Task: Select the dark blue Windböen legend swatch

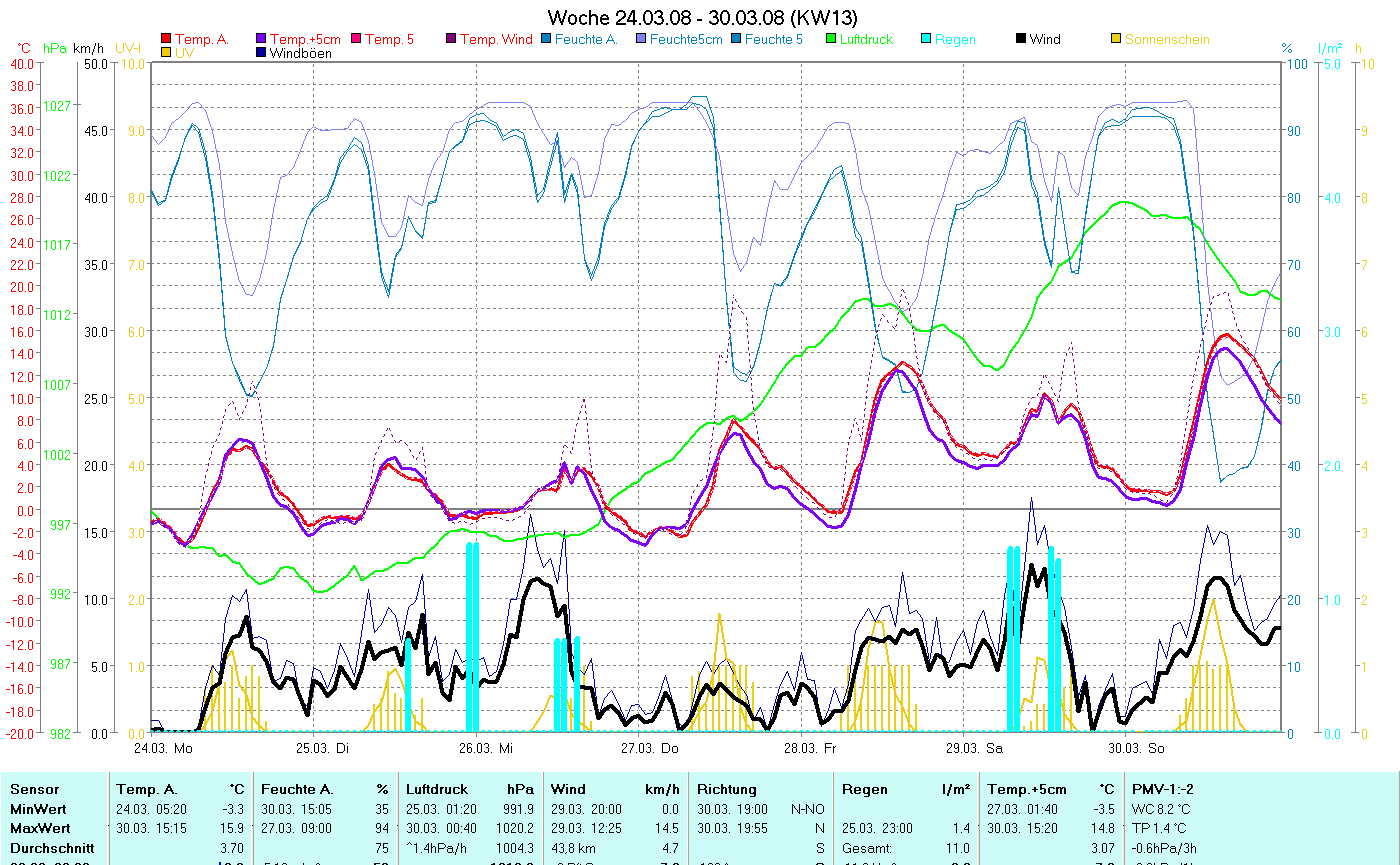Action: (262, 53)
